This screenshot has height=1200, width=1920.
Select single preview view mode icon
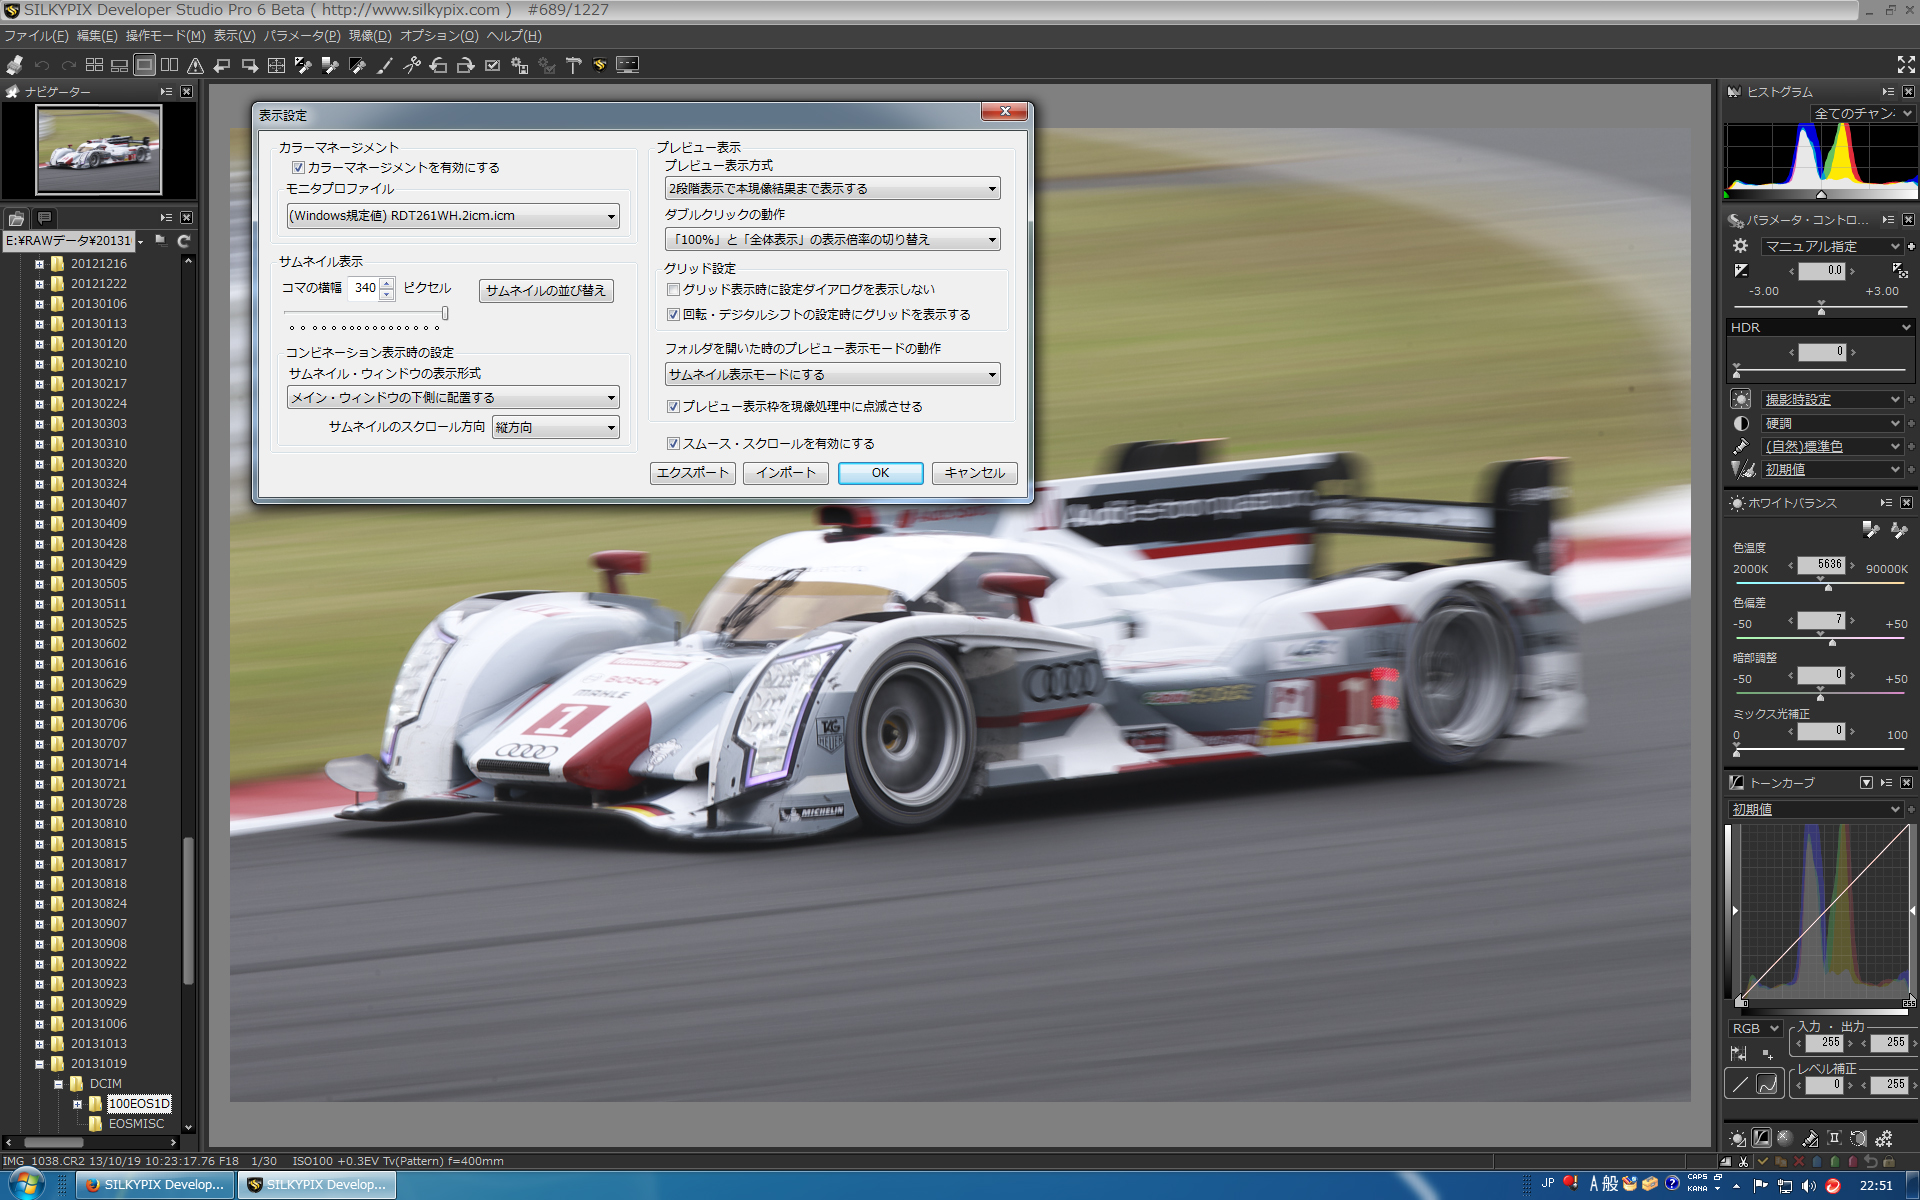(x=144, y=65)
